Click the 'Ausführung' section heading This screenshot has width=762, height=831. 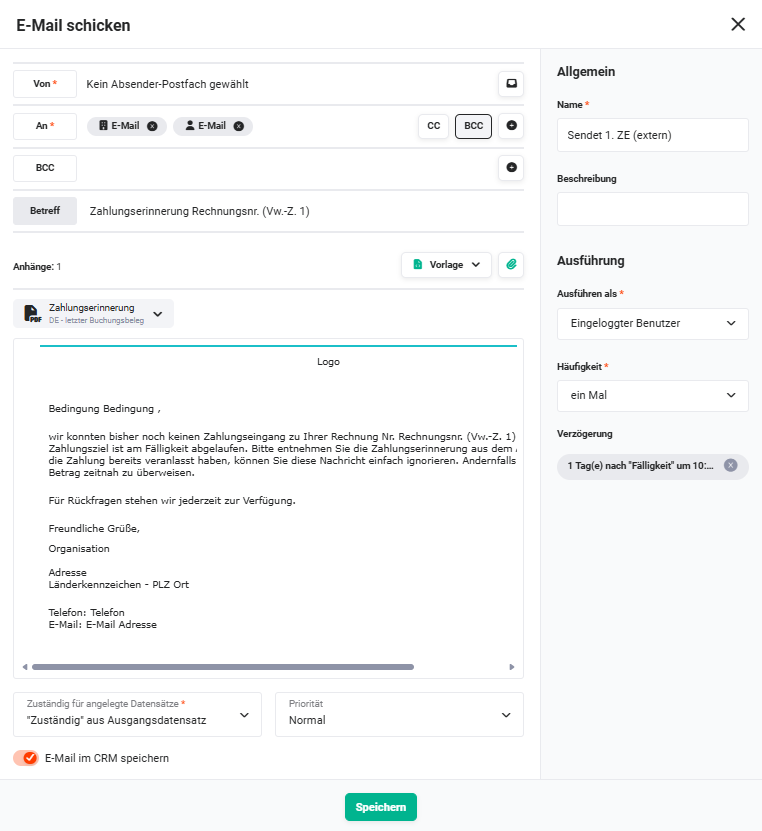tap(590, 261)
